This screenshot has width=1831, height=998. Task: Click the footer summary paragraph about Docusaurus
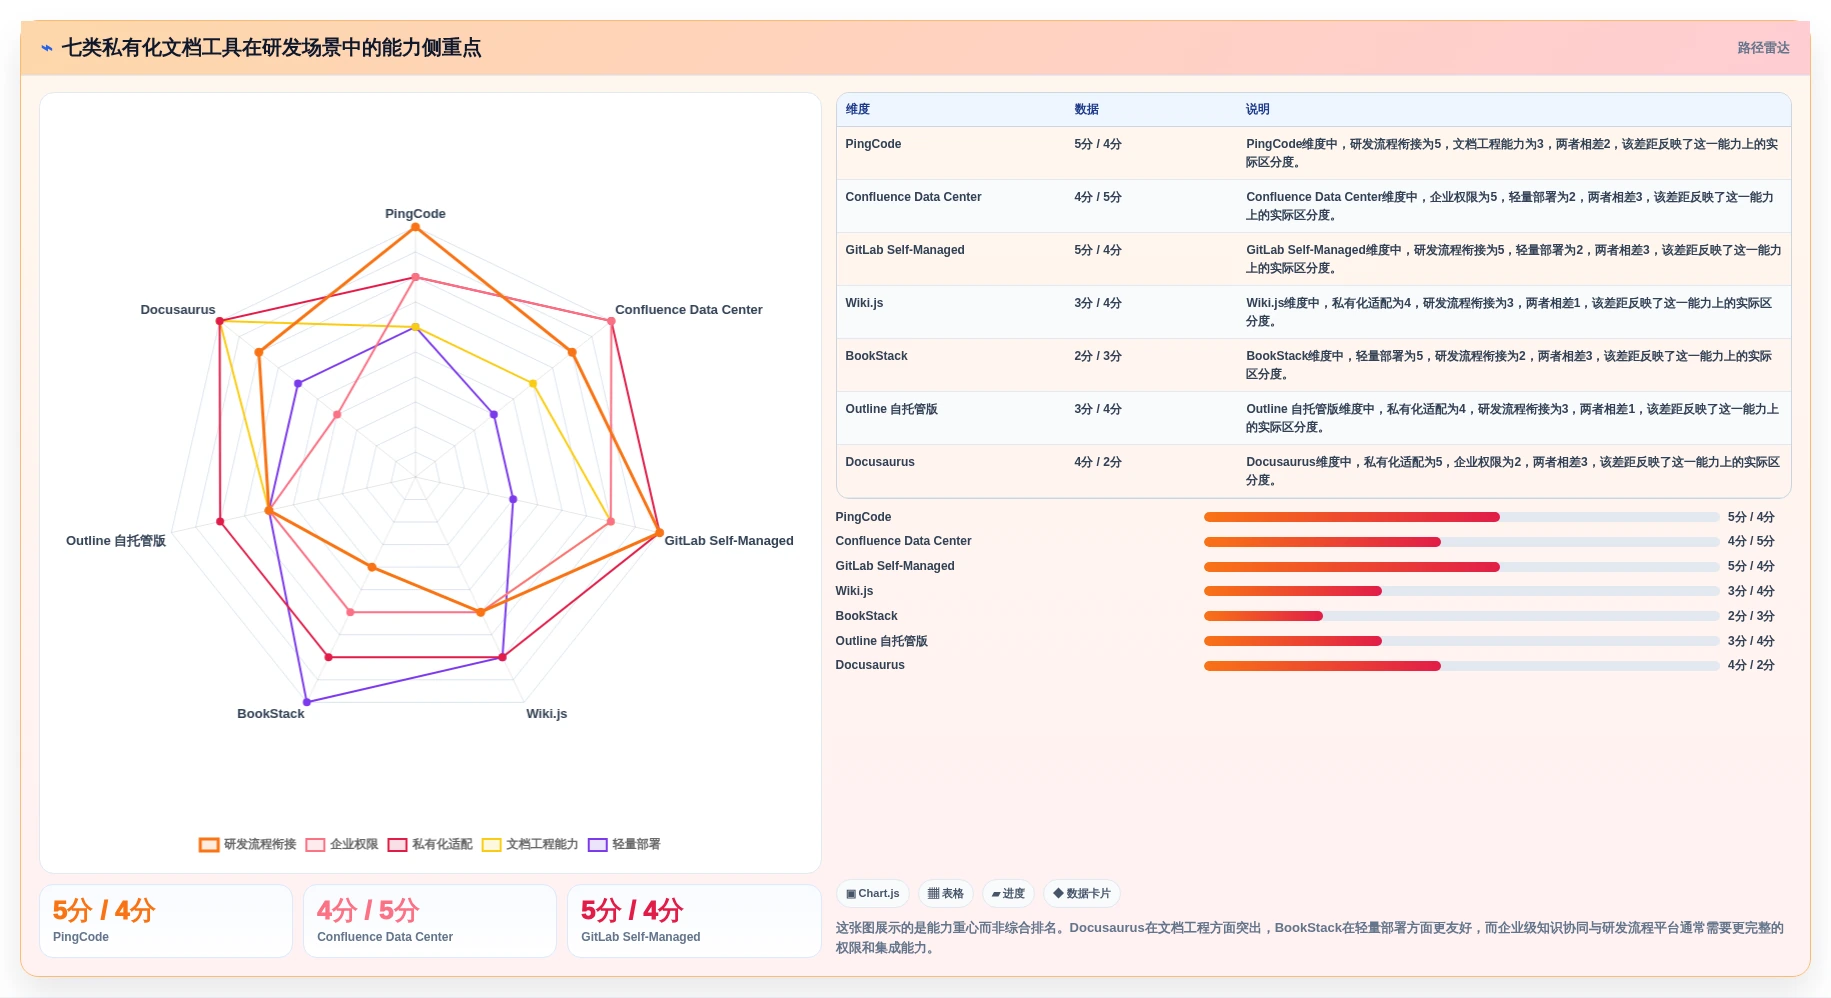pyautogui.click(x=1312, y=938)
